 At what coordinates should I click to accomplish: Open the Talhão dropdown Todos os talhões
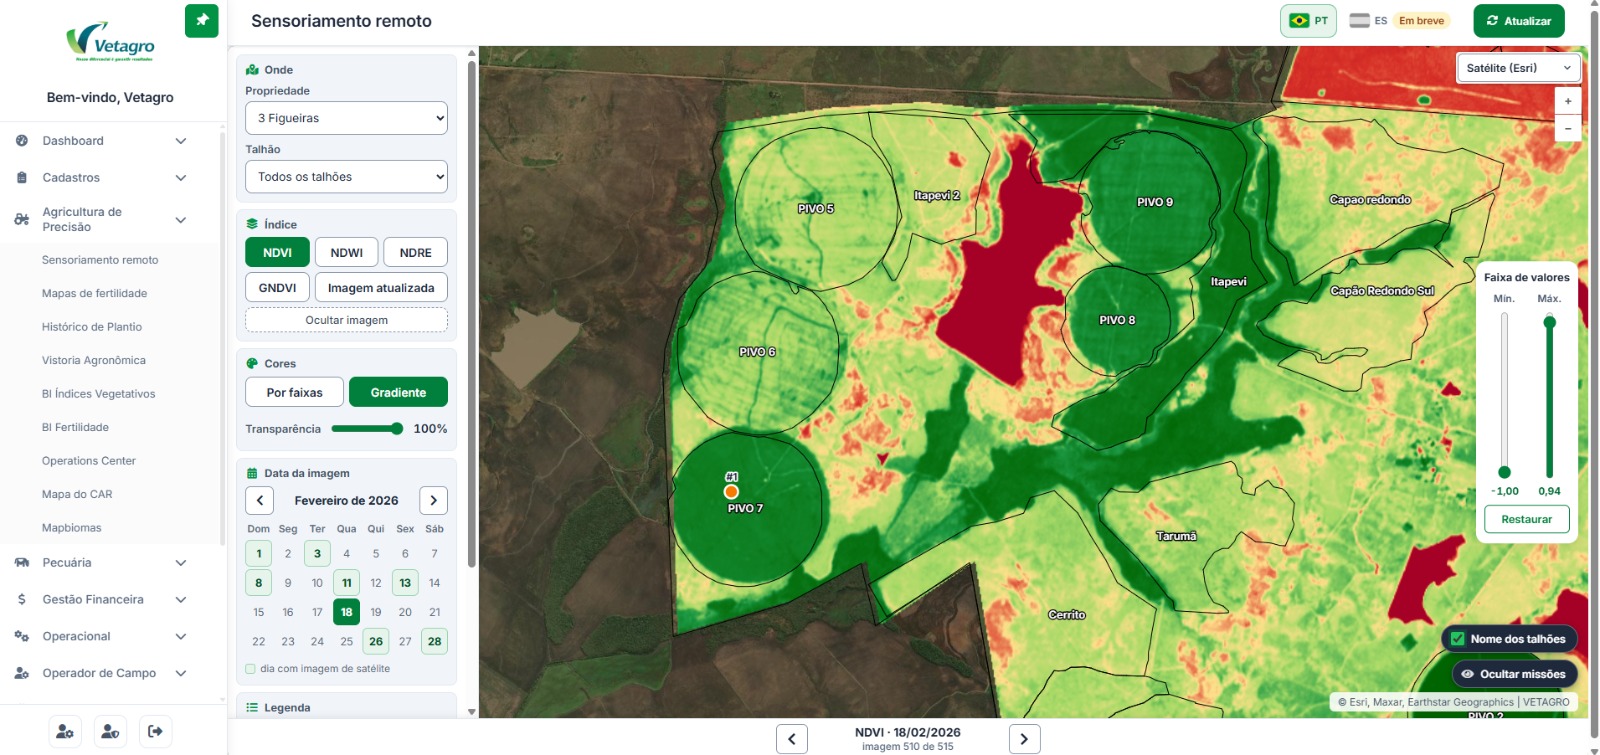346,177
